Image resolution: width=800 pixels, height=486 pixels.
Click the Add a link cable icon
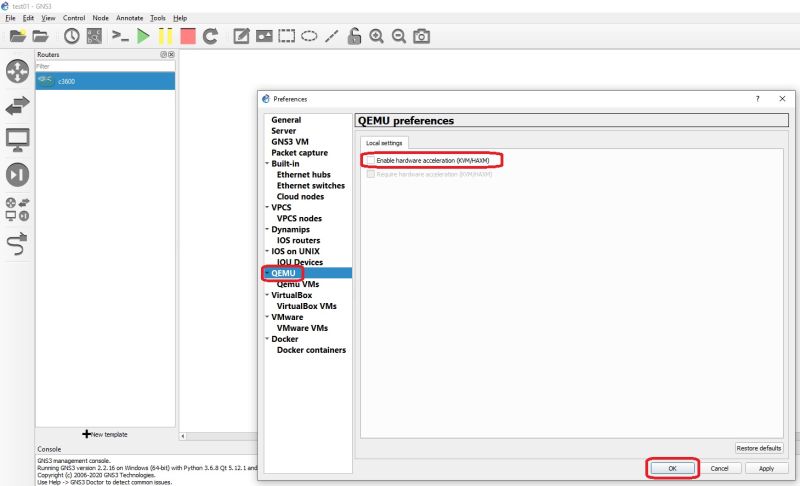click(x=17, y=244)
